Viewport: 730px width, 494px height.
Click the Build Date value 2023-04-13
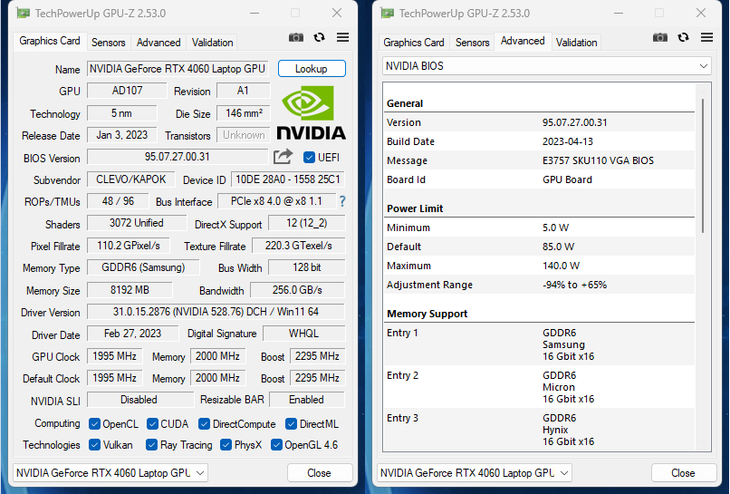pyautogui.click(x=568, y=142)
